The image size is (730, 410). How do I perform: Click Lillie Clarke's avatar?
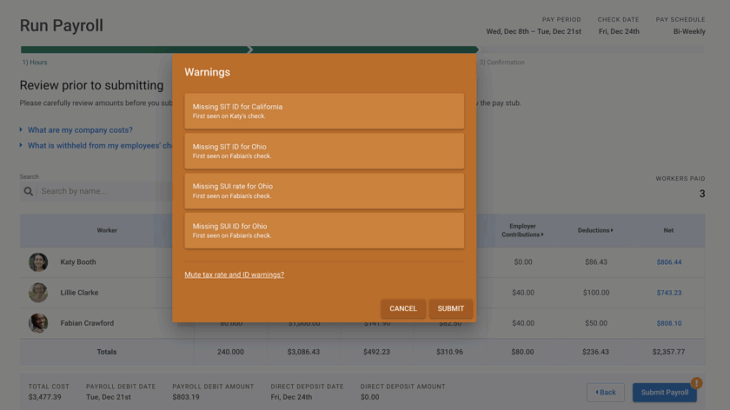tap(38, 293)
